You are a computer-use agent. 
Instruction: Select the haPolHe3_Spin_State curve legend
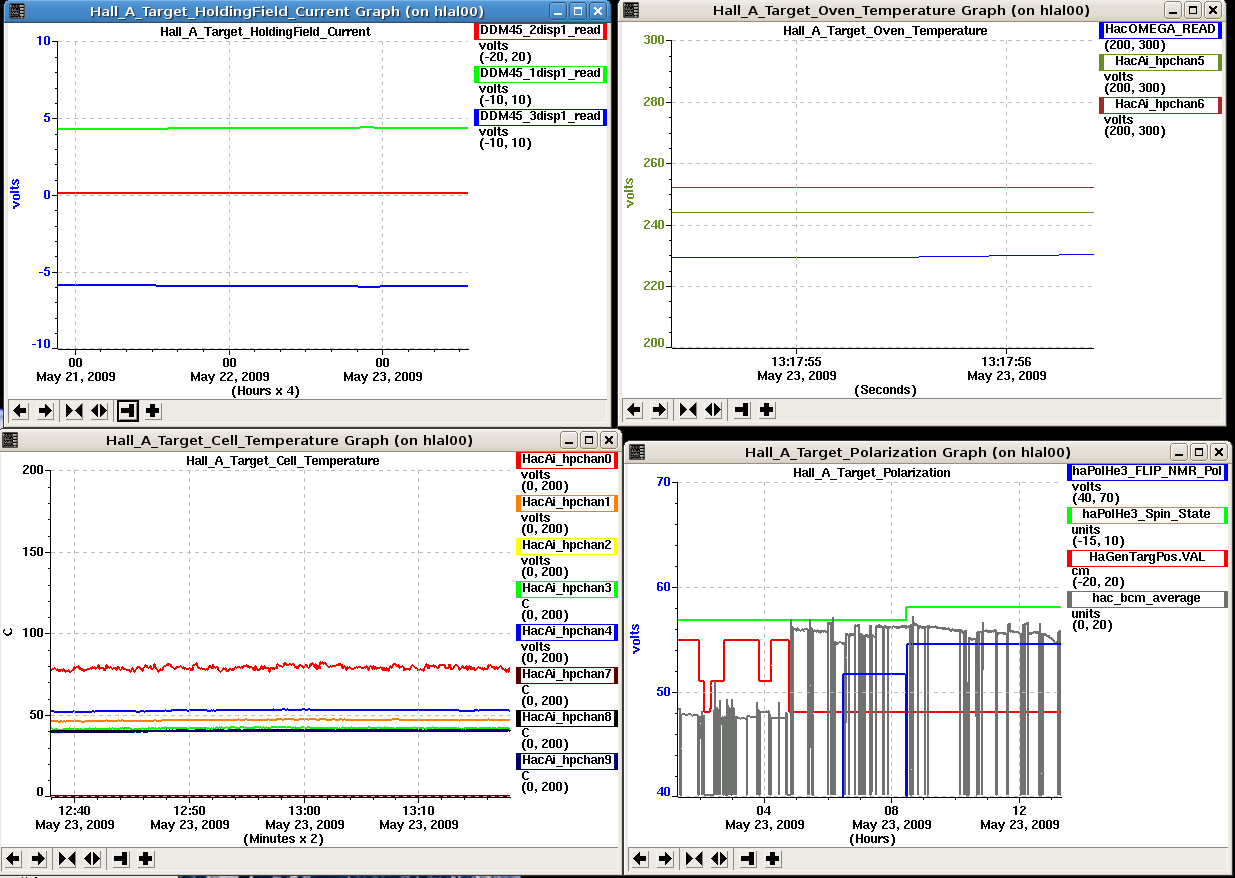(1147, 515)
